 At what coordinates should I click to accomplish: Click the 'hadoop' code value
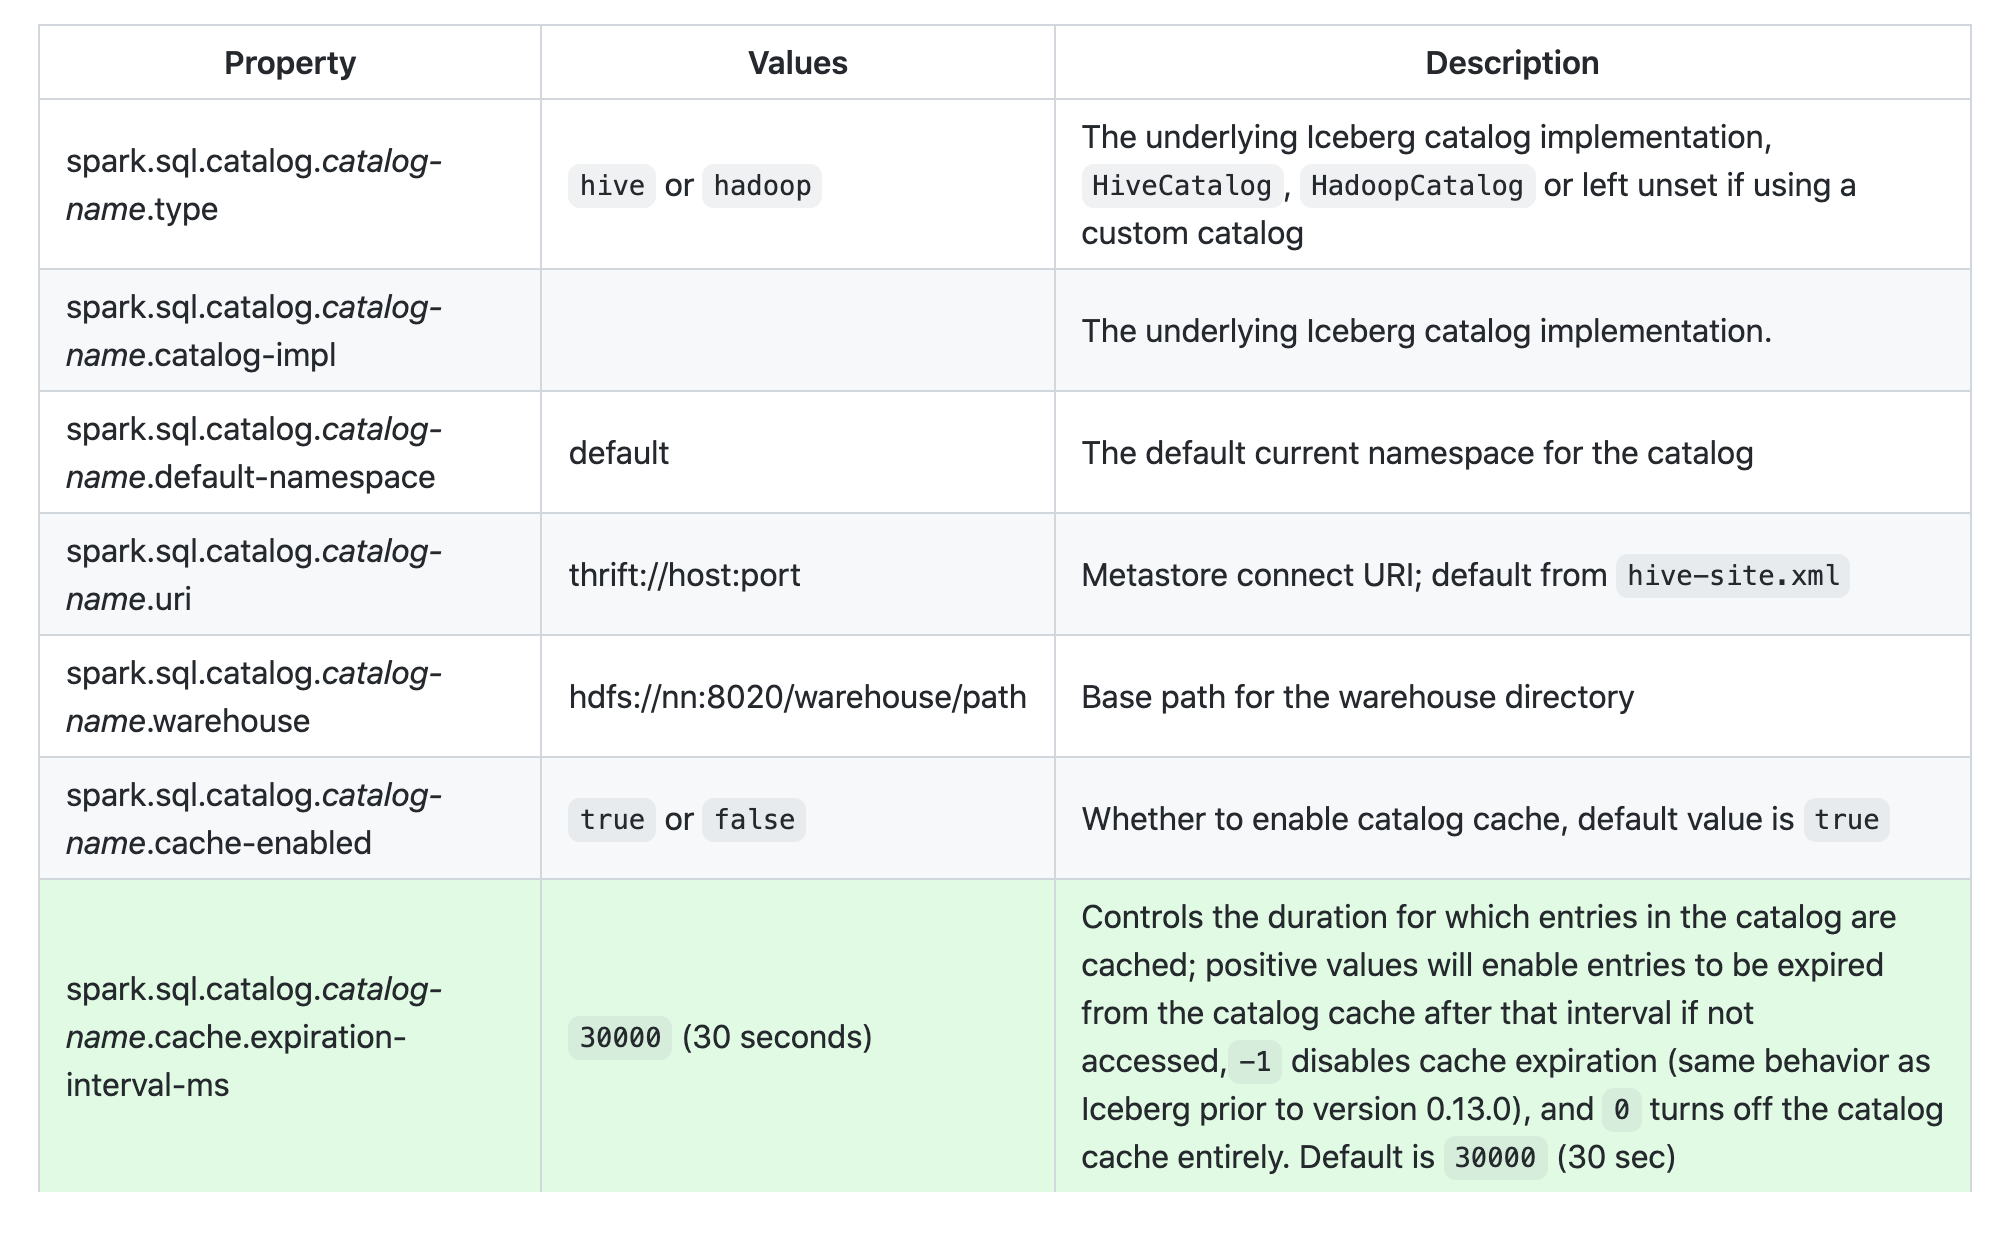(761, 186)
